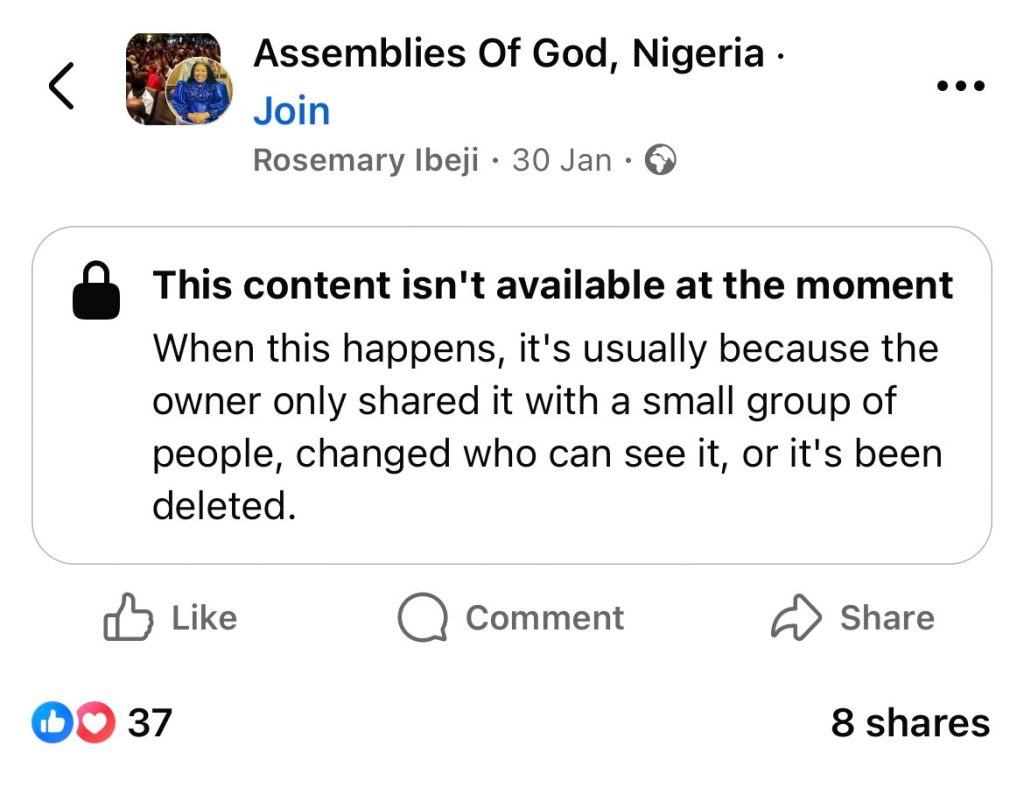Screen dimensions: 1024x795
Task: Toggle Like on this post
Action: 170,618
